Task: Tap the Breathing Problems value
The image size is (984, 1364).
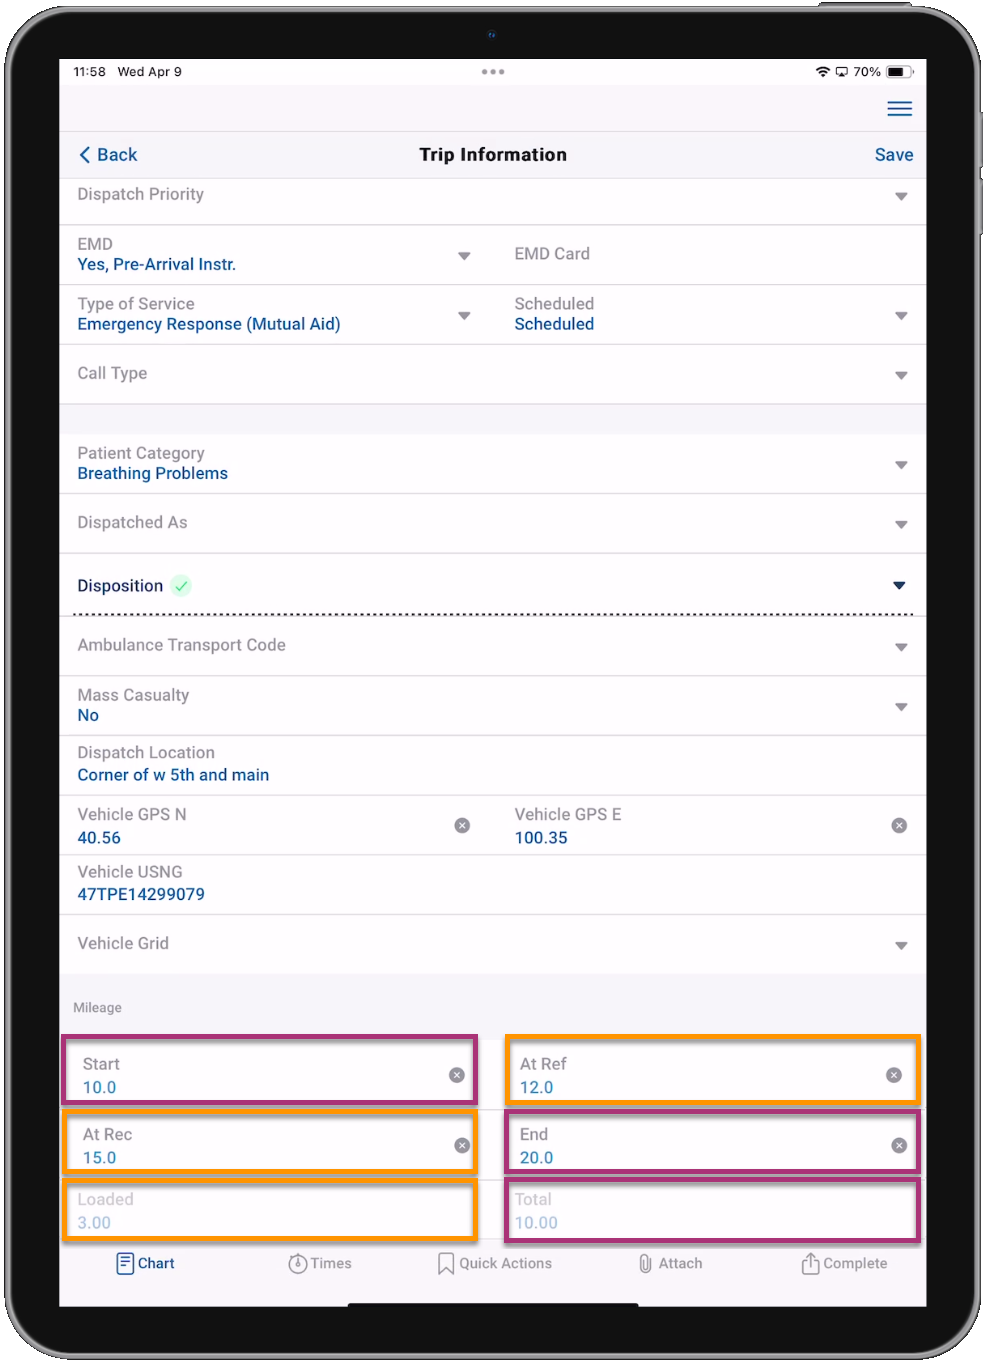Action: click(x=153, y=474)
